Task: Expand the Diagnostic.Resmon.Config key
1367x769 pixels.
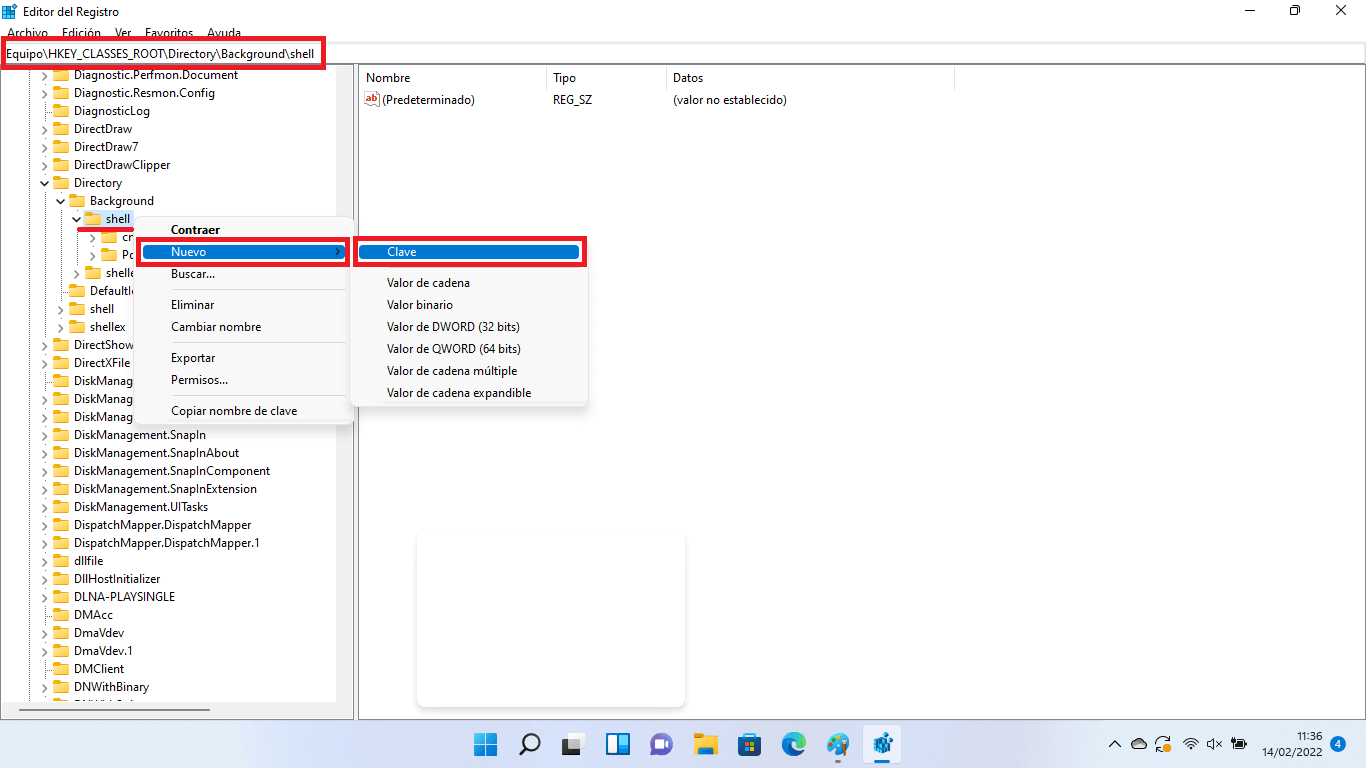Action: tap(45, 93)
